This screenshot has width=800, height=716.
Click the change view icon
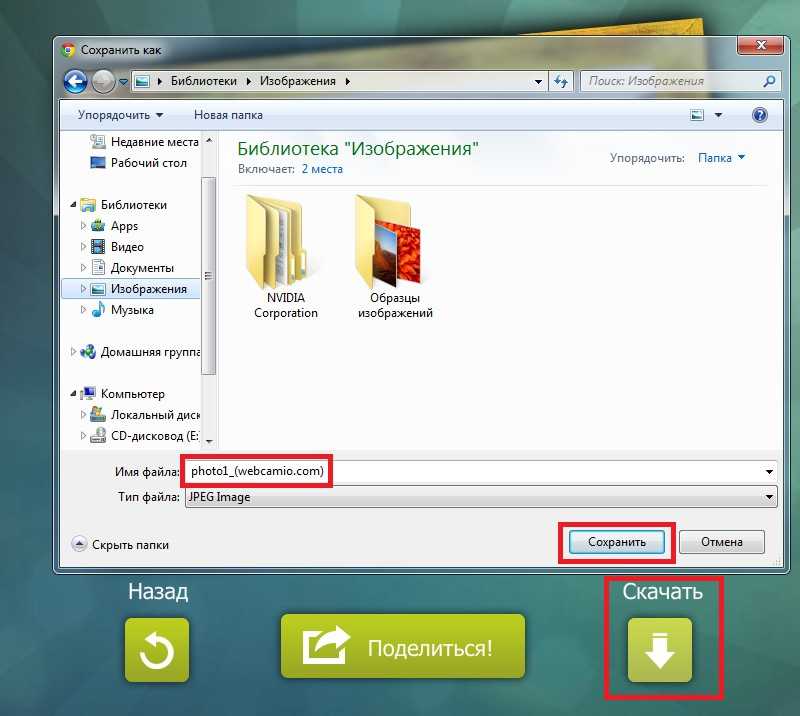[696, 115]
